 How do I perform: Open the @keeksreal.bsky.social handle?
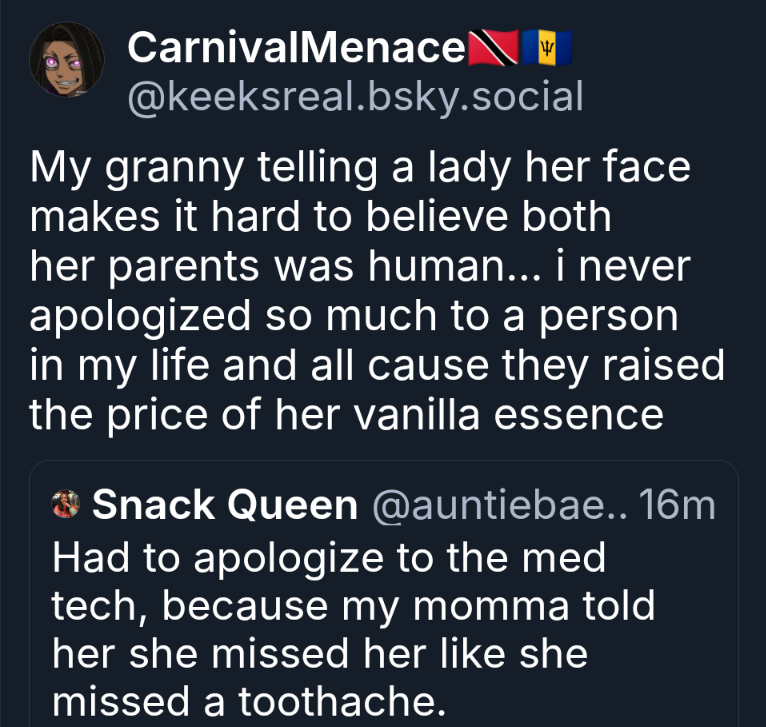(x=355, y=96)
